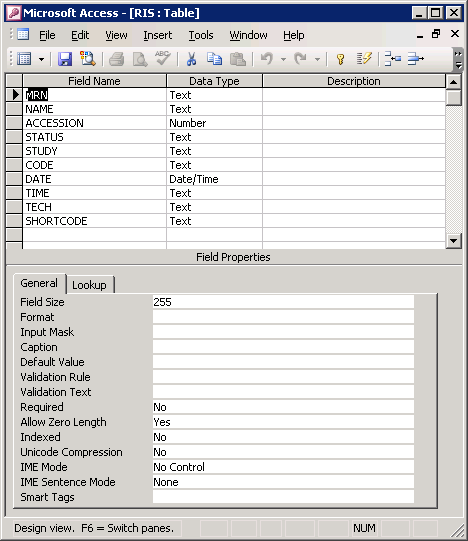Image resolution: width=468 pixels, height=541 pixels.
Task: Click the Insert Rows icon
Action: [393, 59]
